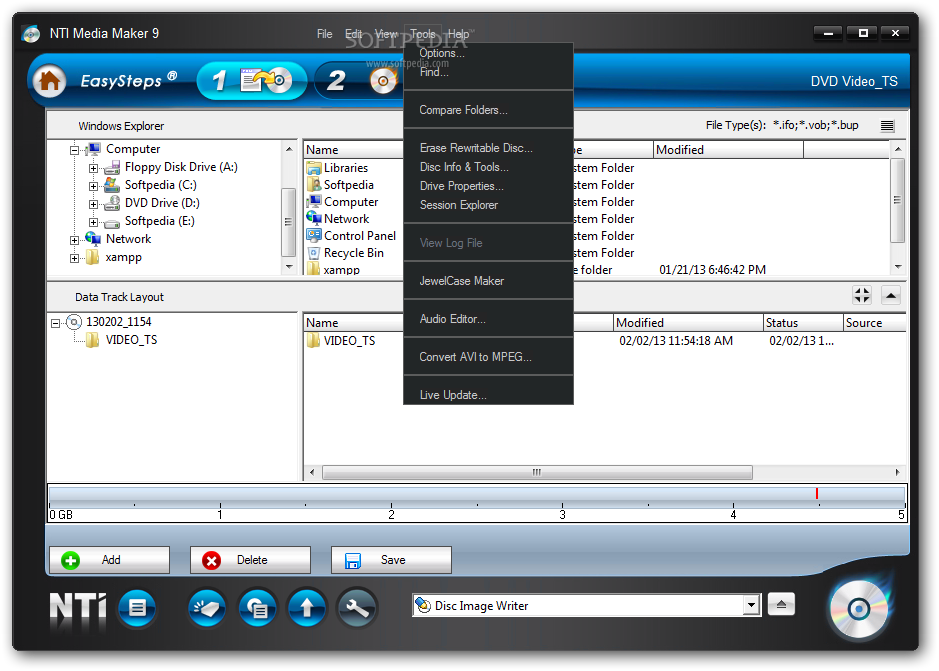Image resolution: width=939 pixels, height=671 pixels.
Task: Collapse the 130202_1154 disc node
Action: click(x=56, y=324)
